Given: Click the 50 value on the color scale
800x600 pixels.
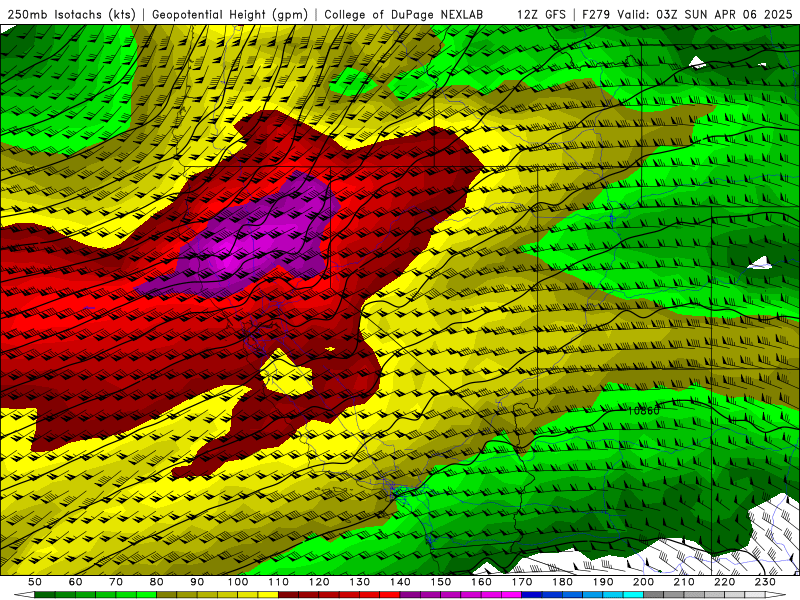Looking at the screenshot, I should (35, 582).
